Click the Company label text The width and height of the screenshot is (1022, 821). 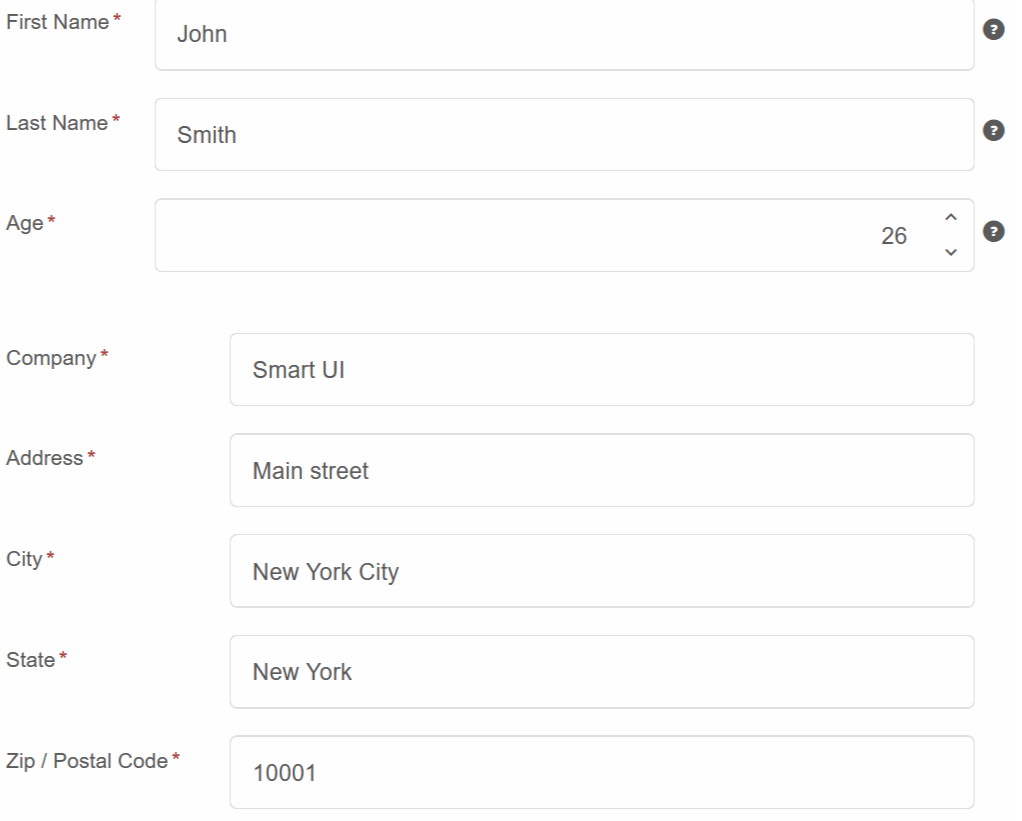coord(51,358)
